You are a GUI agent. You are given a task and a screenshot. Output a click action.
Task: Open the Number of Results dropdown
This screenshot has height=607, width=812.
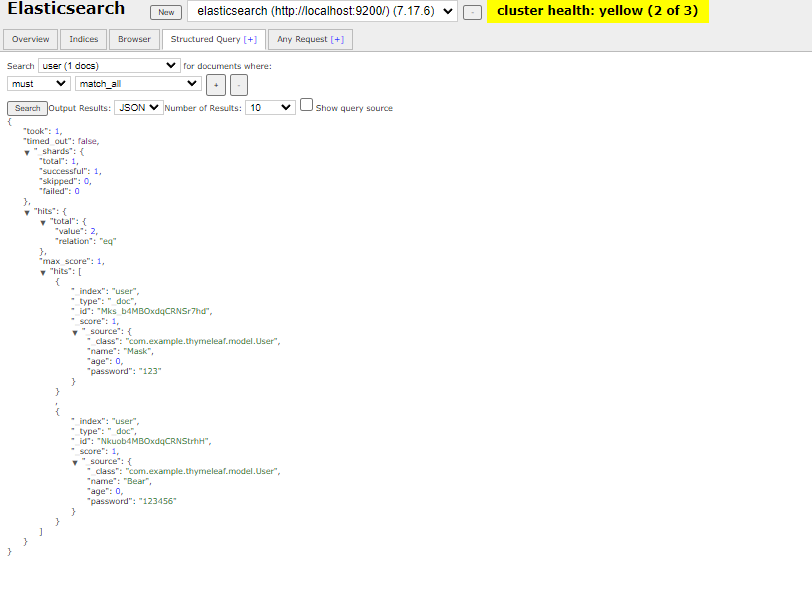pos(270,107)
